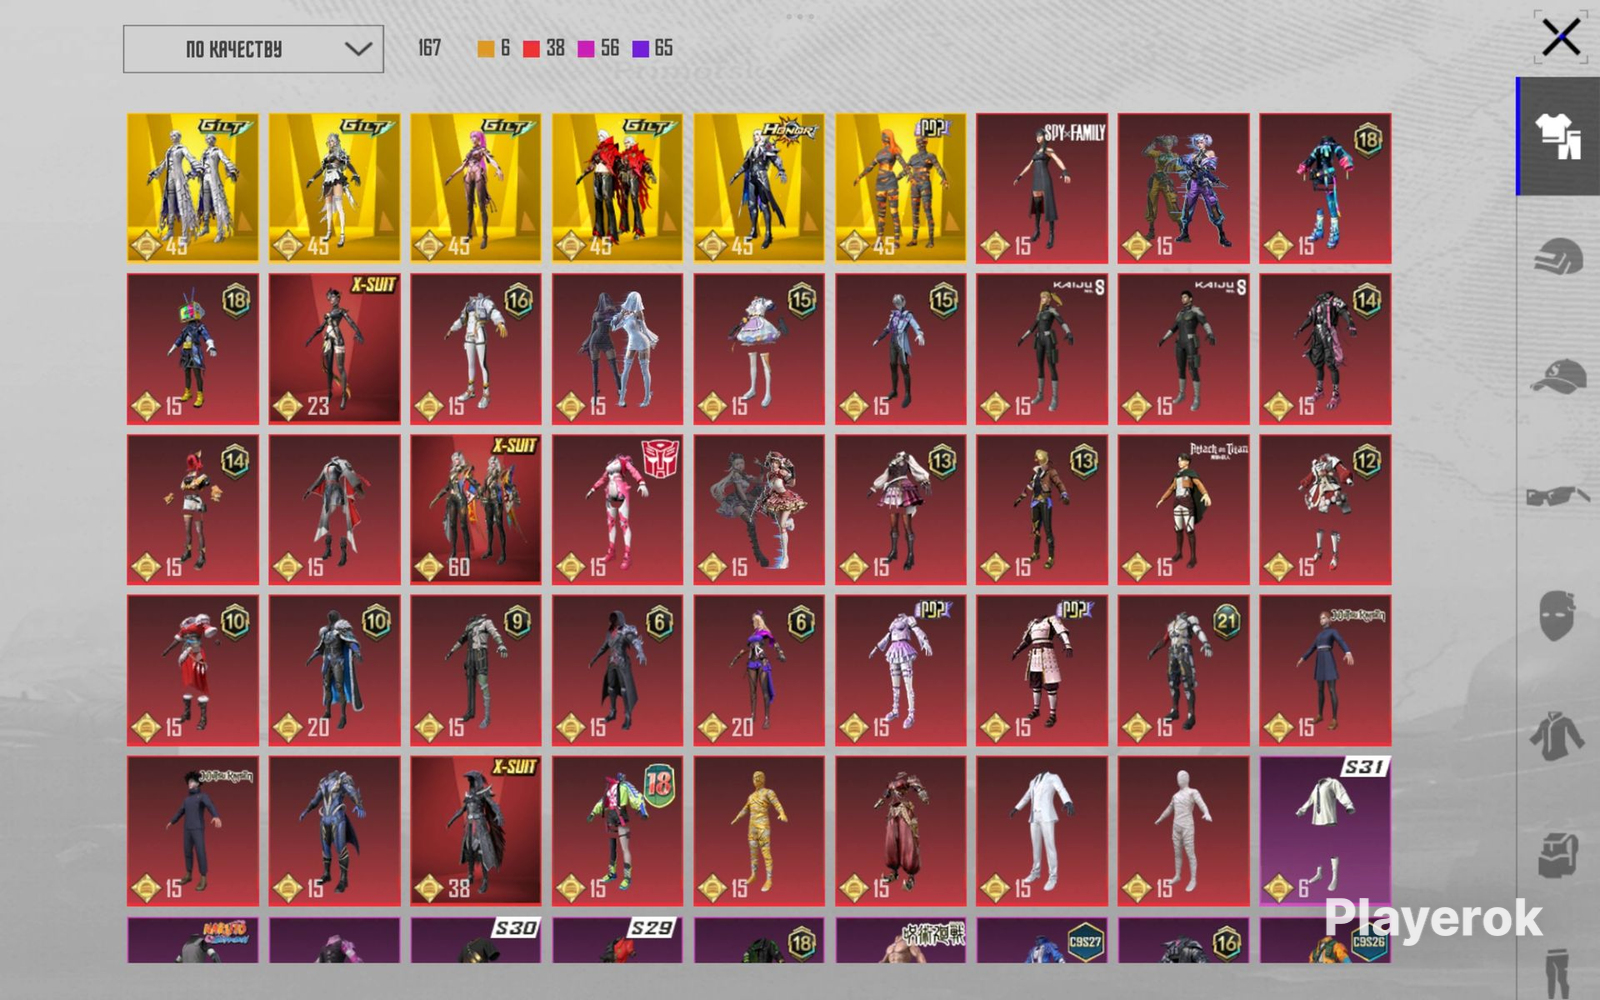The height and width of the screenshot is (1000, 1600).
Task: Open the pants category in sidebar
Action: point(1557,972)
